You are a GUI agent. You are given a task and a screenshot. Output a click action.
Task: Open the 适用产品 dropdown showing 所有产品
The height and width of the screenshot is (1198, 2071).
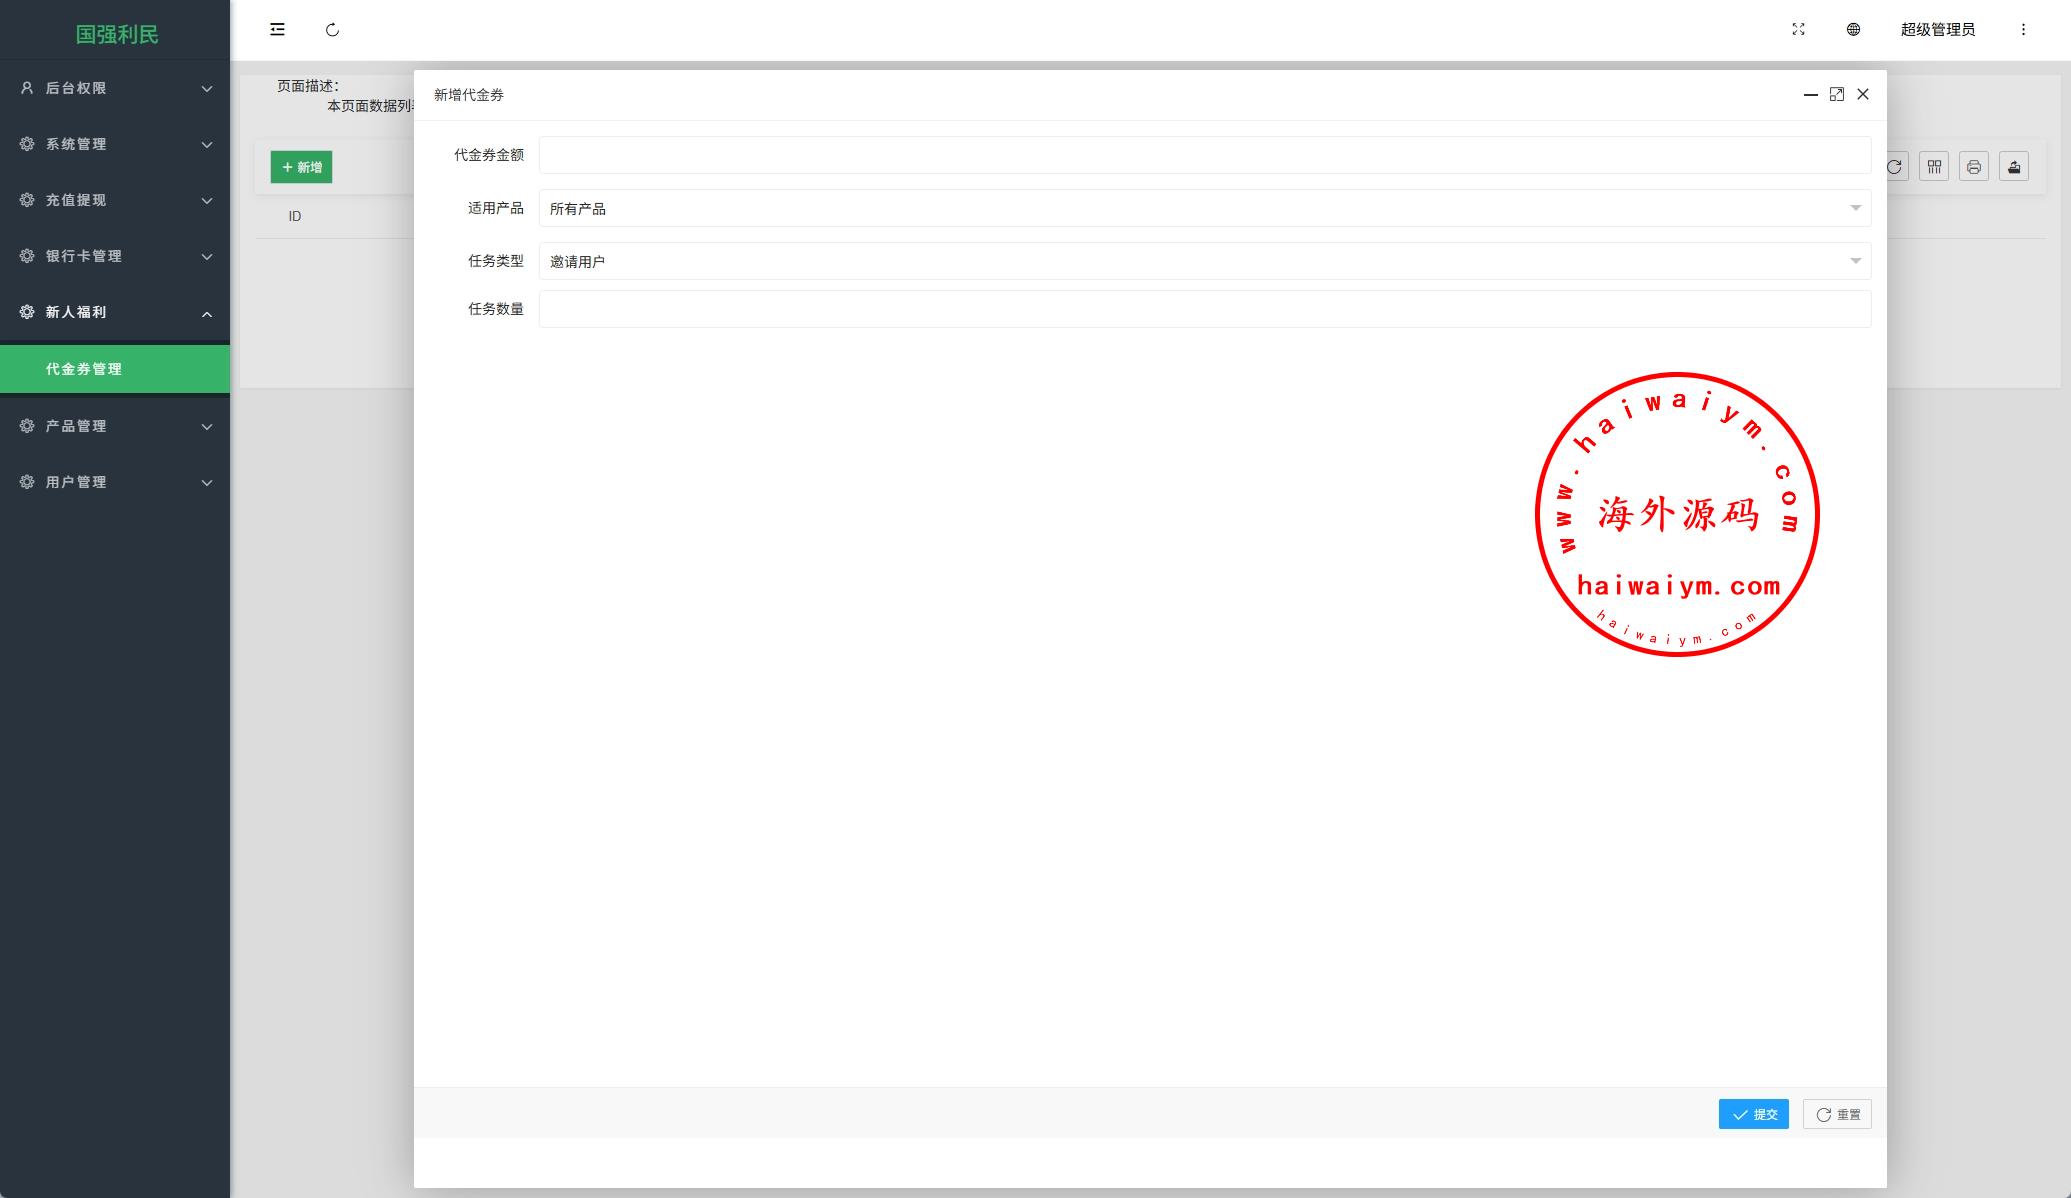coord(1204,208)
